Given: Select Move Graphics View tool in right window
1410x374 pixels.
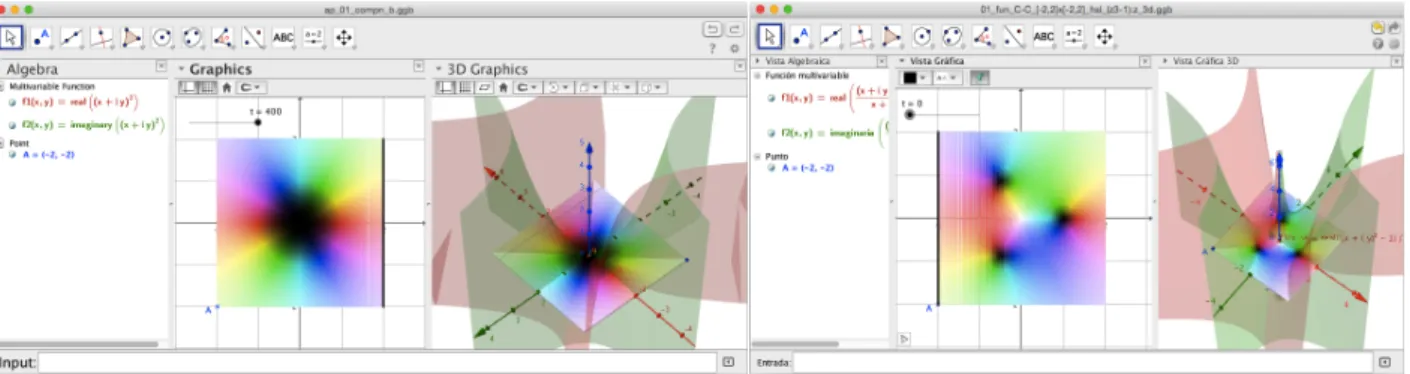Looking at the screenshot, I should pos(1105,36).
